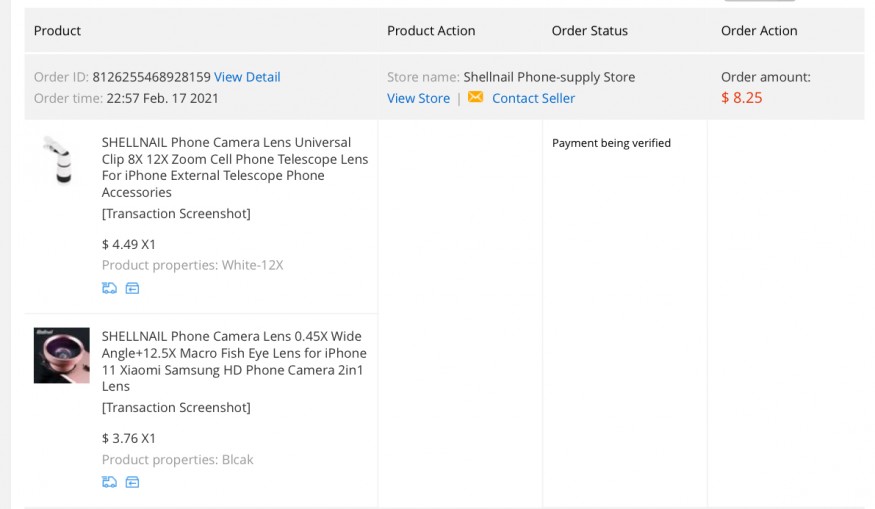Open the fish eye lens product thumbnail

coord(62,356)
